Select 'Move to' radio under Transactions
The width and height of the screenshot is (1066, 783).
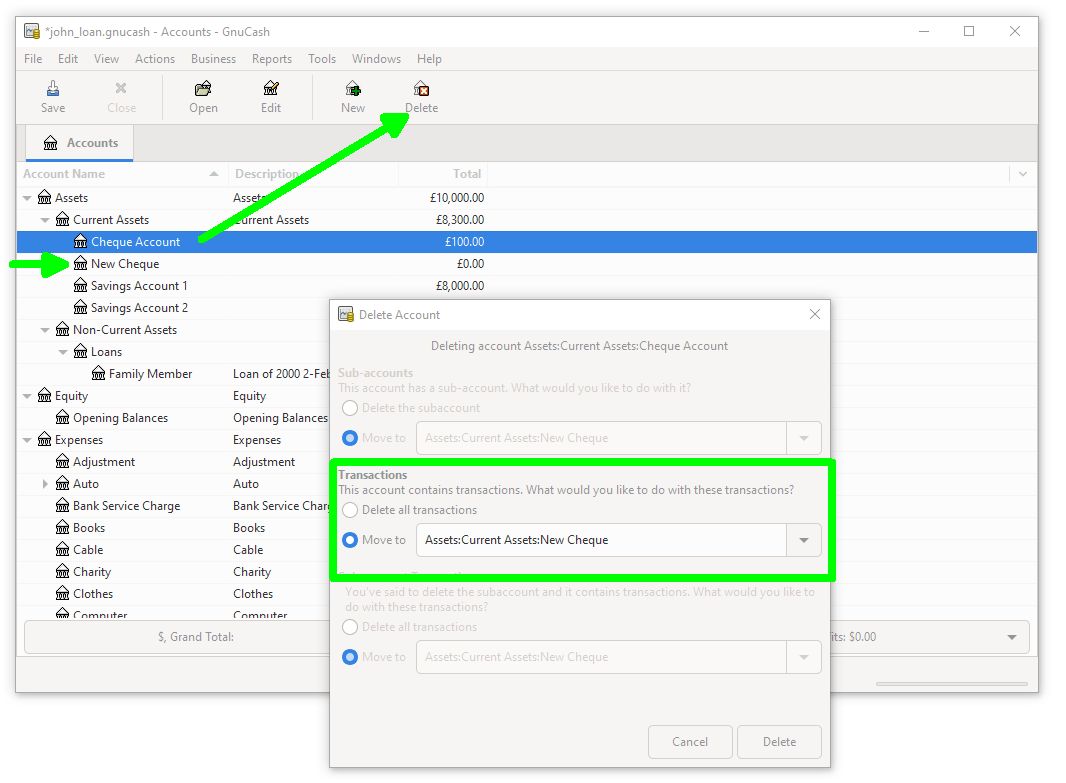click(x=350, y=540)
